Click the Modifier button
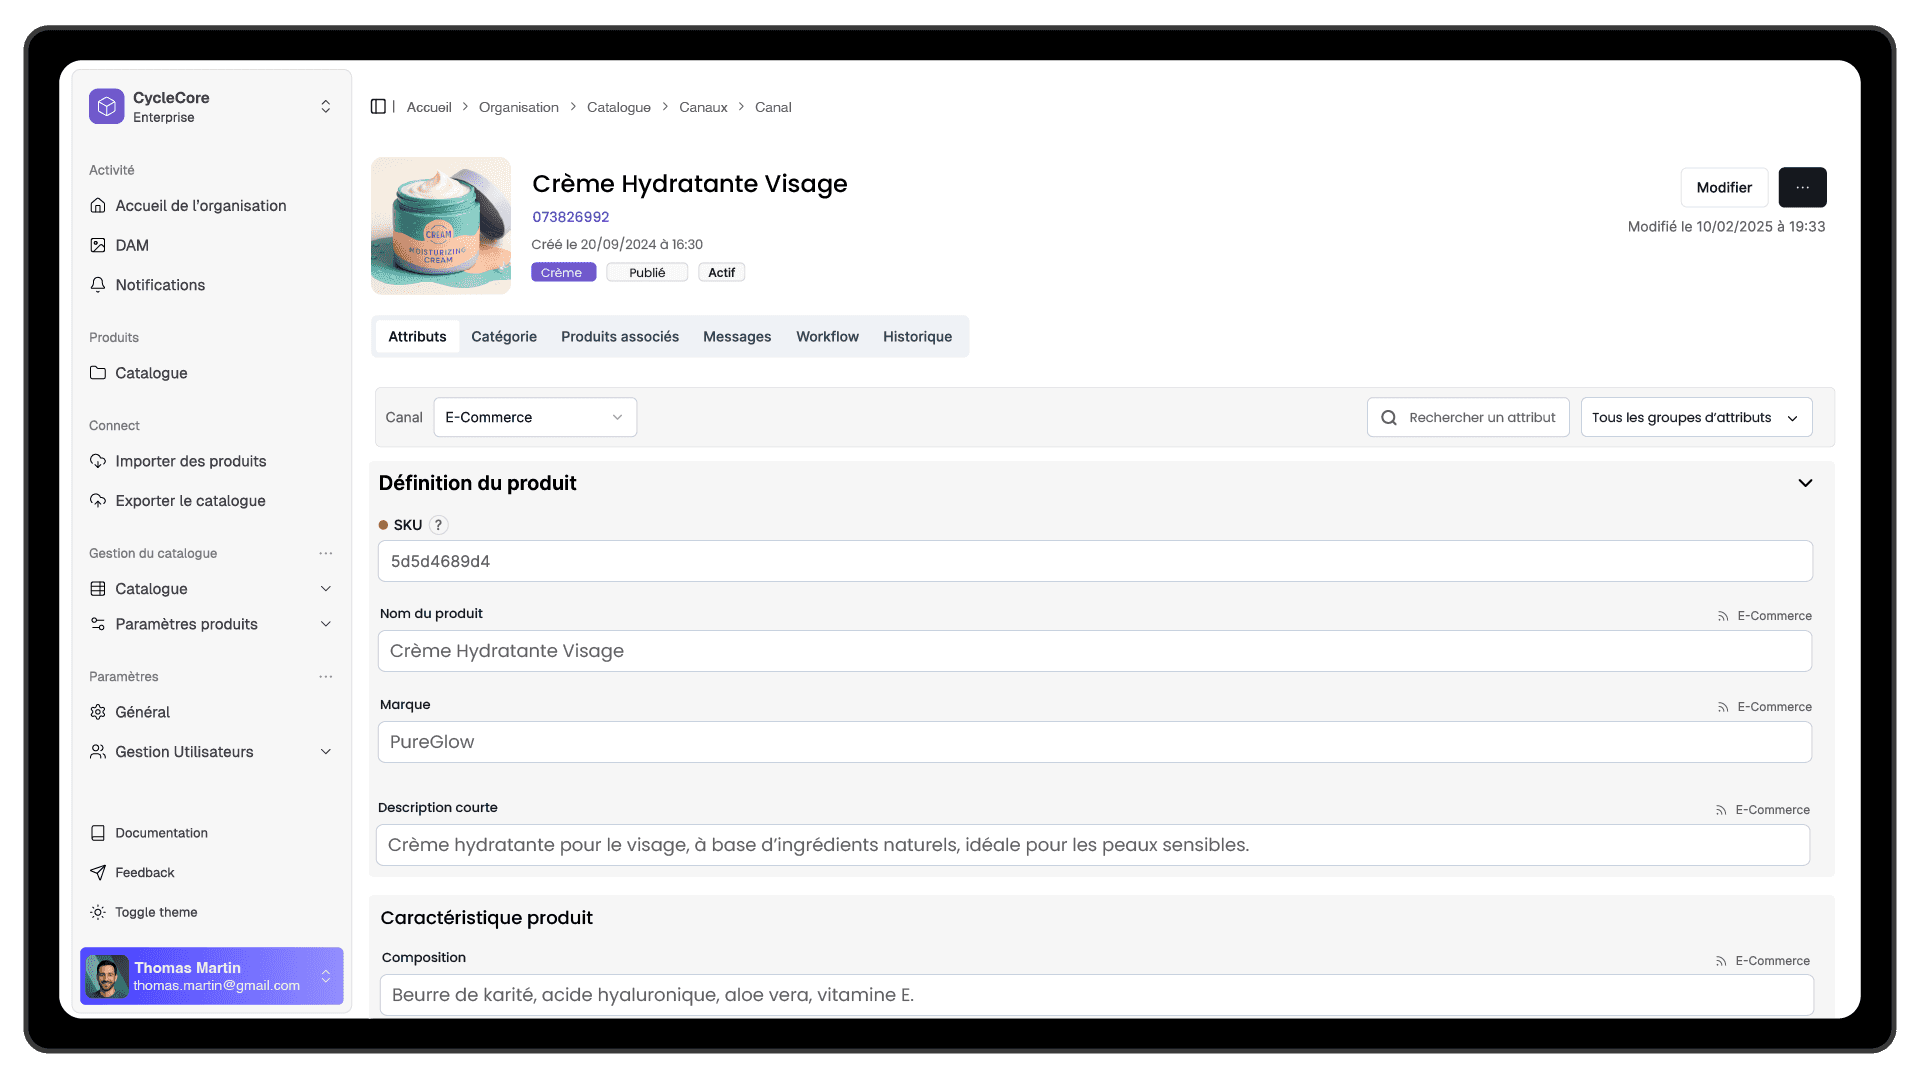The image size is (1920, 1080). 1724,187
